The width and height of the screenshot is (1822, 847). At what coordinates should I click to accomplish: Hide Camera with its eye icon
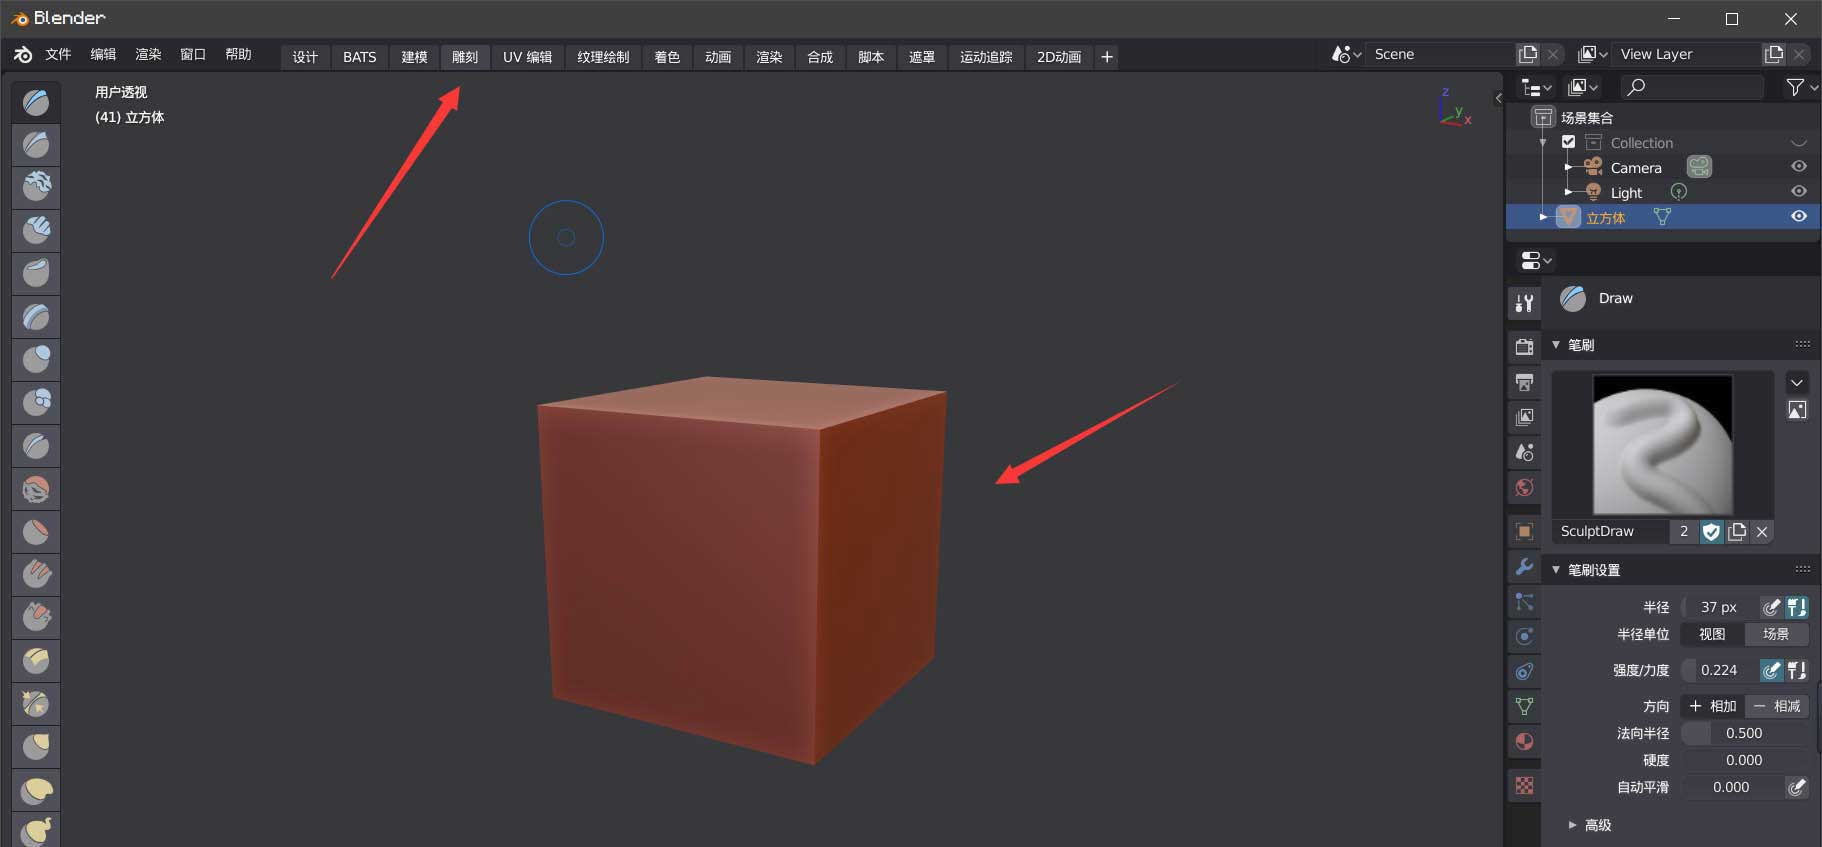1798,166
